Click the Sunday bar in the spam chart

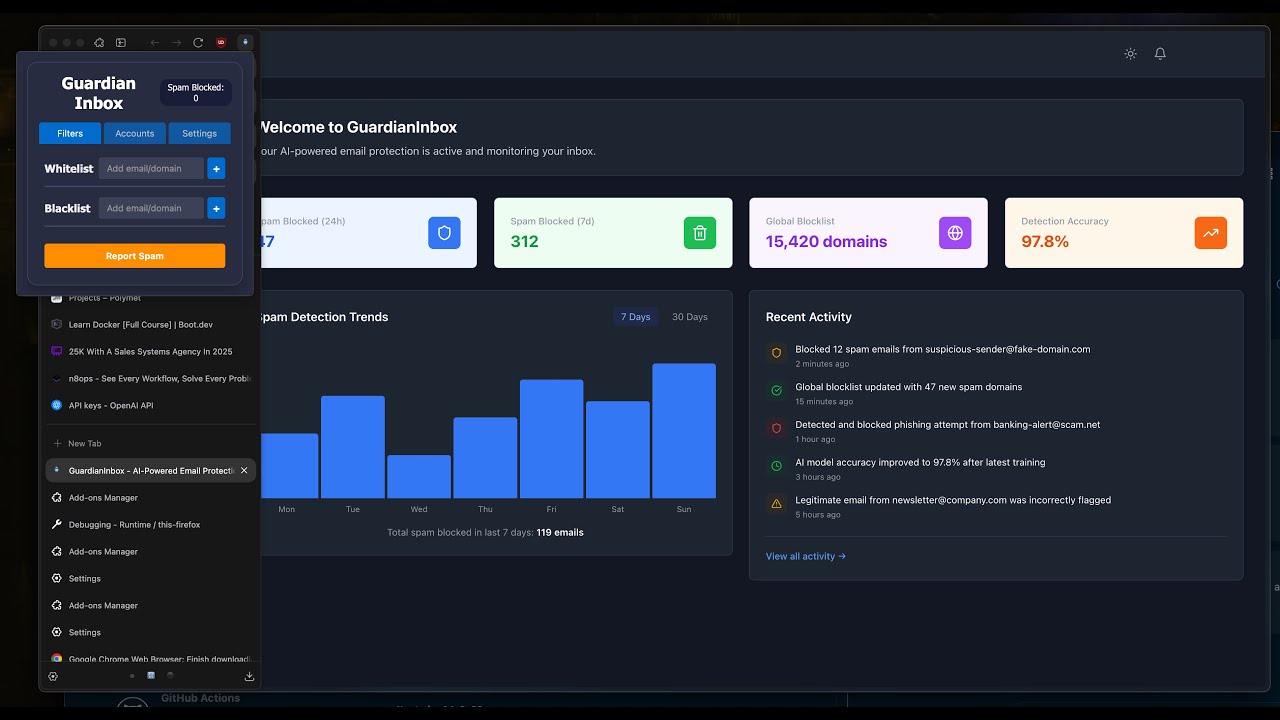pos(684,431)
